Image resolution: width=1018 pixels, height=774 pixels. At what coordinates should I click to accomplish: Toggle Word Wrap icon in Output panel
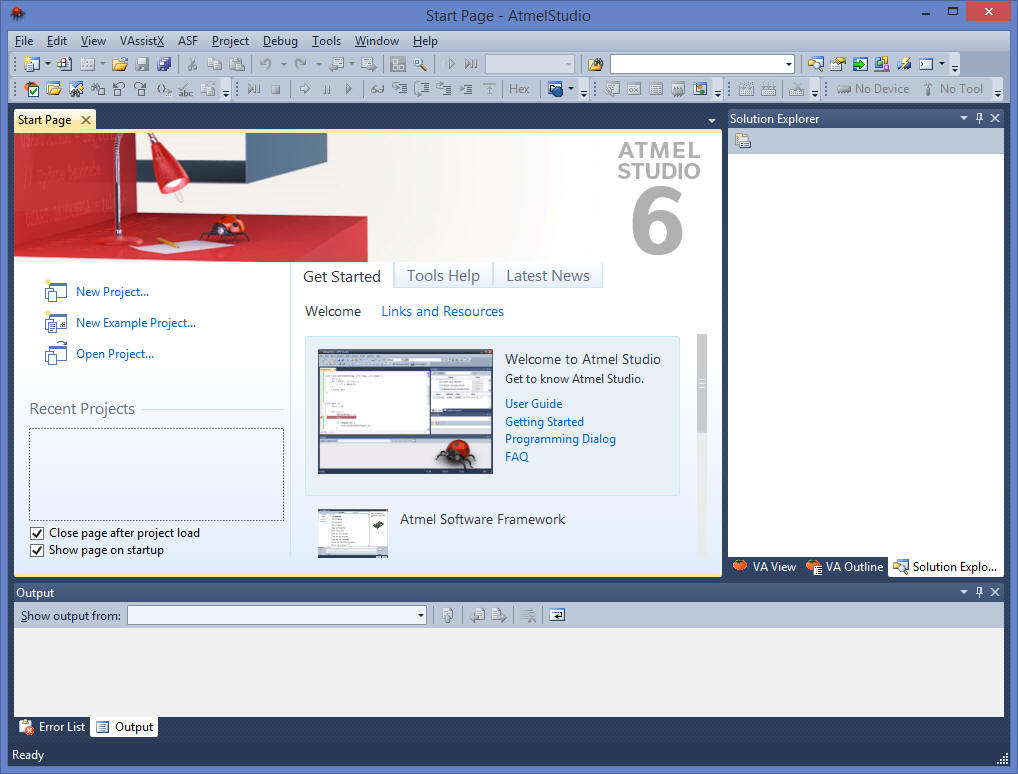click(557, 615)
